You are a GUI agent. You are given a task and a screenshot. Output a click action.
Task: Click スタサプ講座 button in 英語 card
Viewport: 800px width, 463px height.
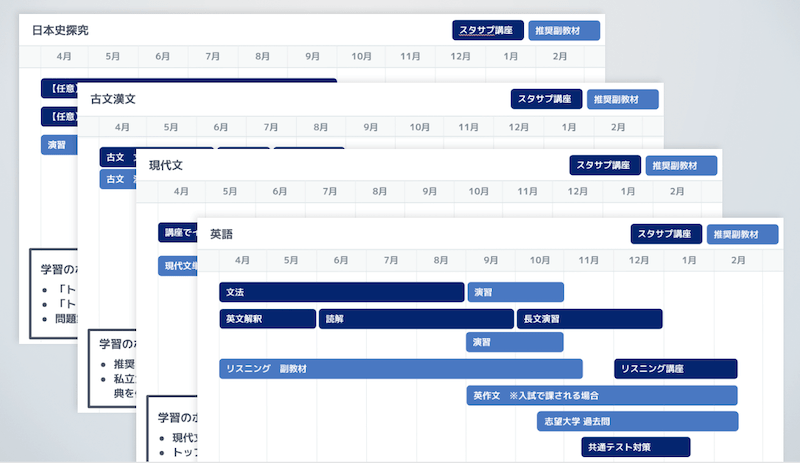tap(666, 234)
